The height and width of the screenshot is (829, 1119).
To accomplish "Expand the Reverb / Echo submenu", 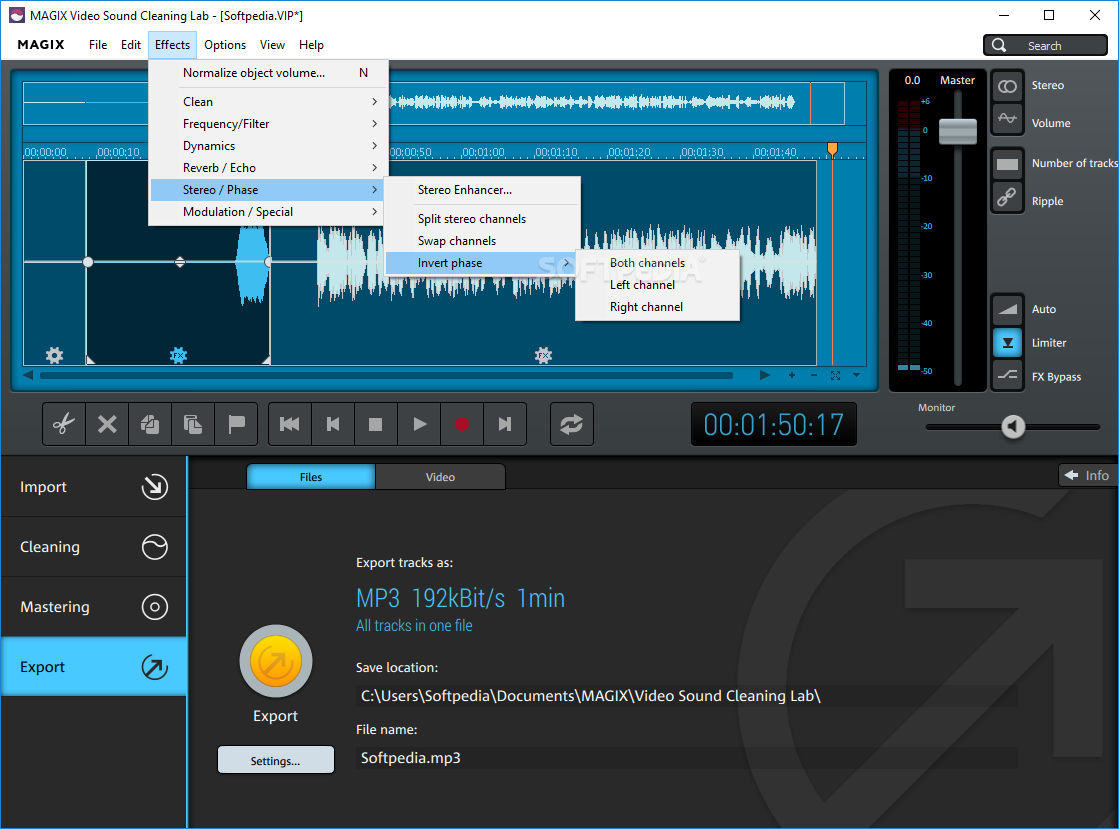I will pyautogui.click(x=268, y=168).
